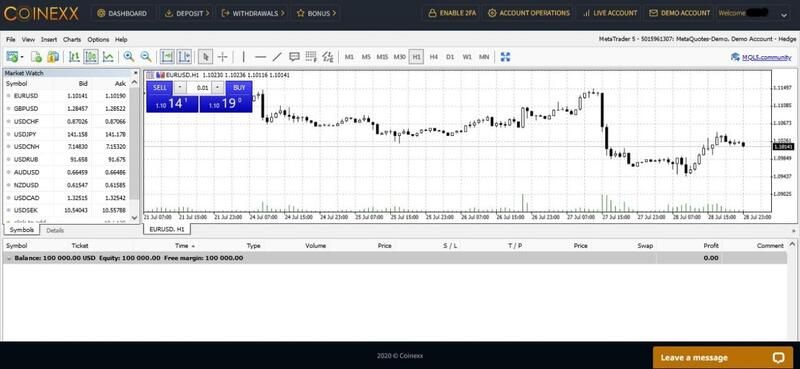Expand the Withdrawals menu
Image resolution: width=800 pixels, height=369 pixels.
click(x=253, y=13)
